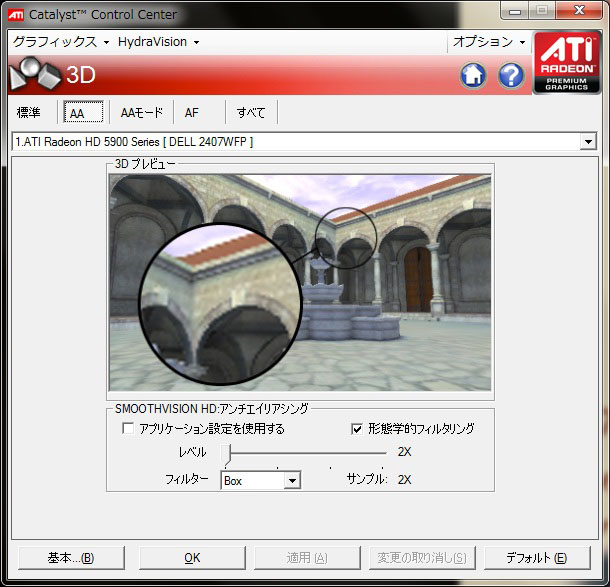This screenshot has width=610, height=587.
Task: Open the オプション menu
Action: pyautogui.click(x=489, y=42)
